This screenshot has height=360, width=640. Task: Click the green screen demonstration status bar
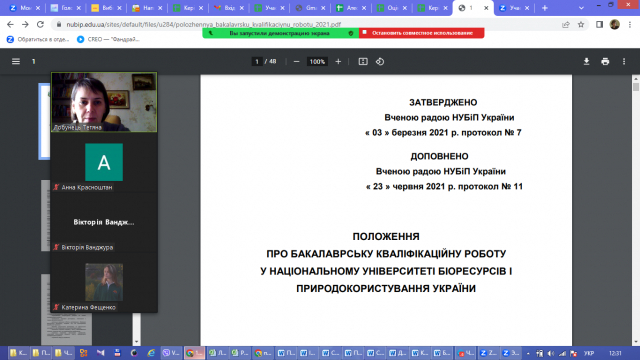[281, 33]
